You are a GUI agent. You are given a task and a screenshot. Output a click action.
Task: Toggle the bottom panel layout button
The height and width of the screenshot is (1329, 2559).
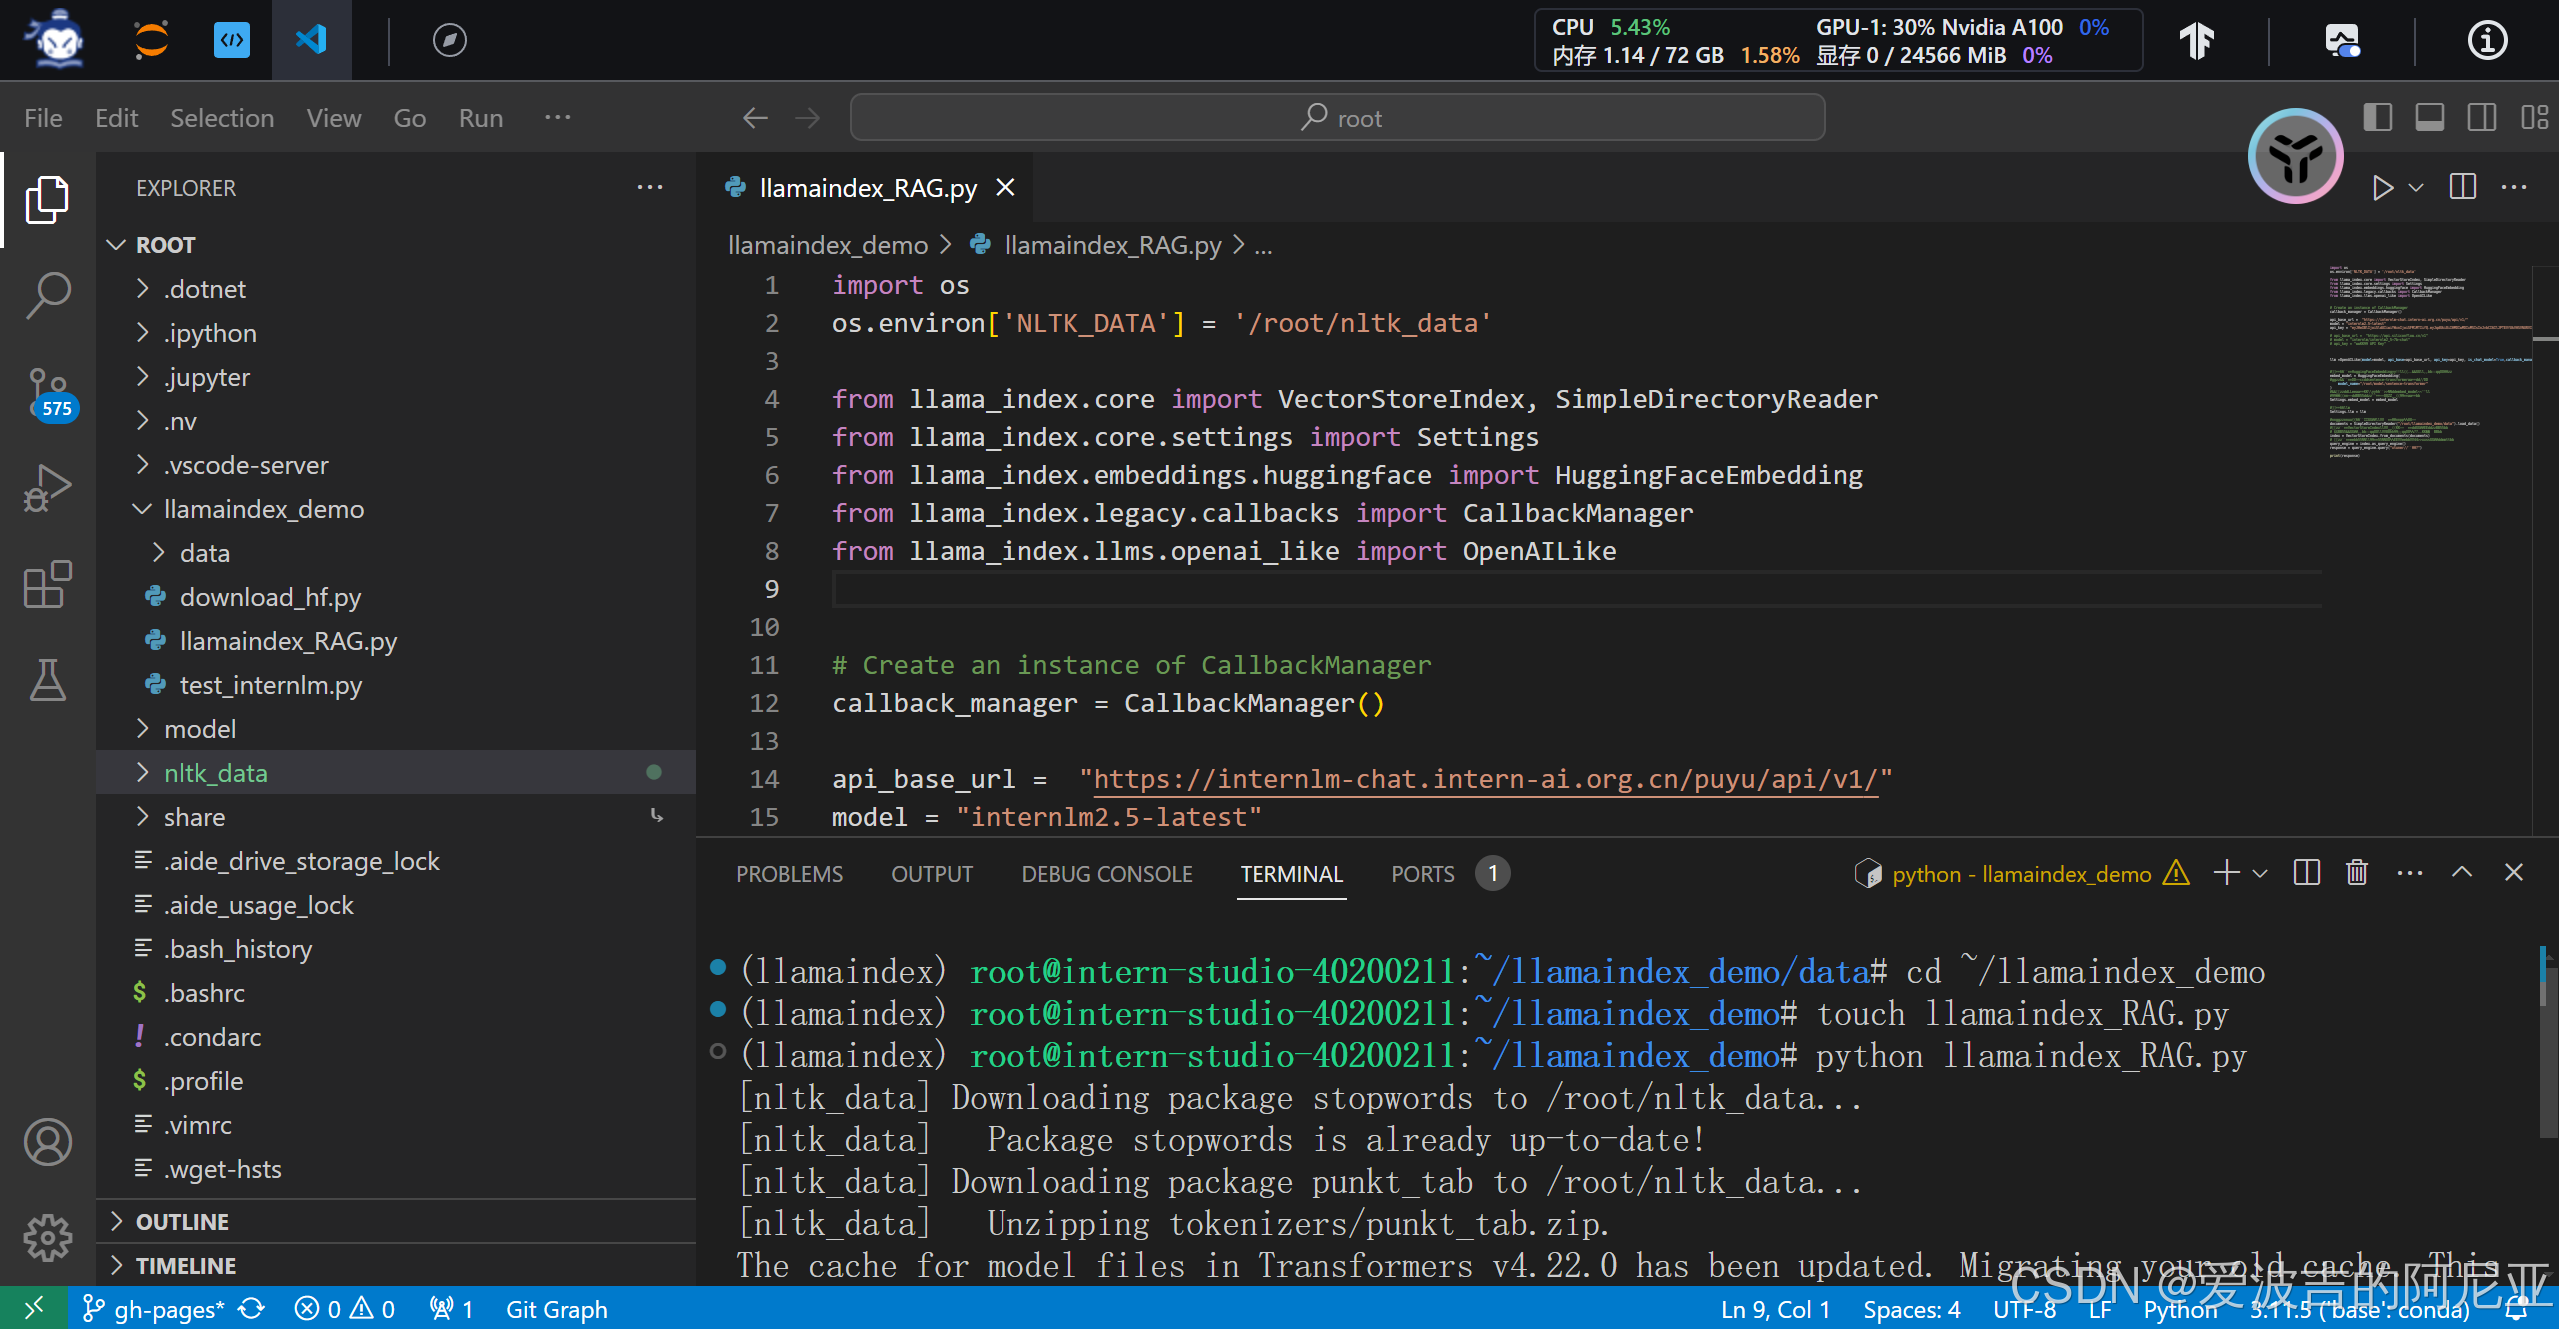[x=2430, y=118]
